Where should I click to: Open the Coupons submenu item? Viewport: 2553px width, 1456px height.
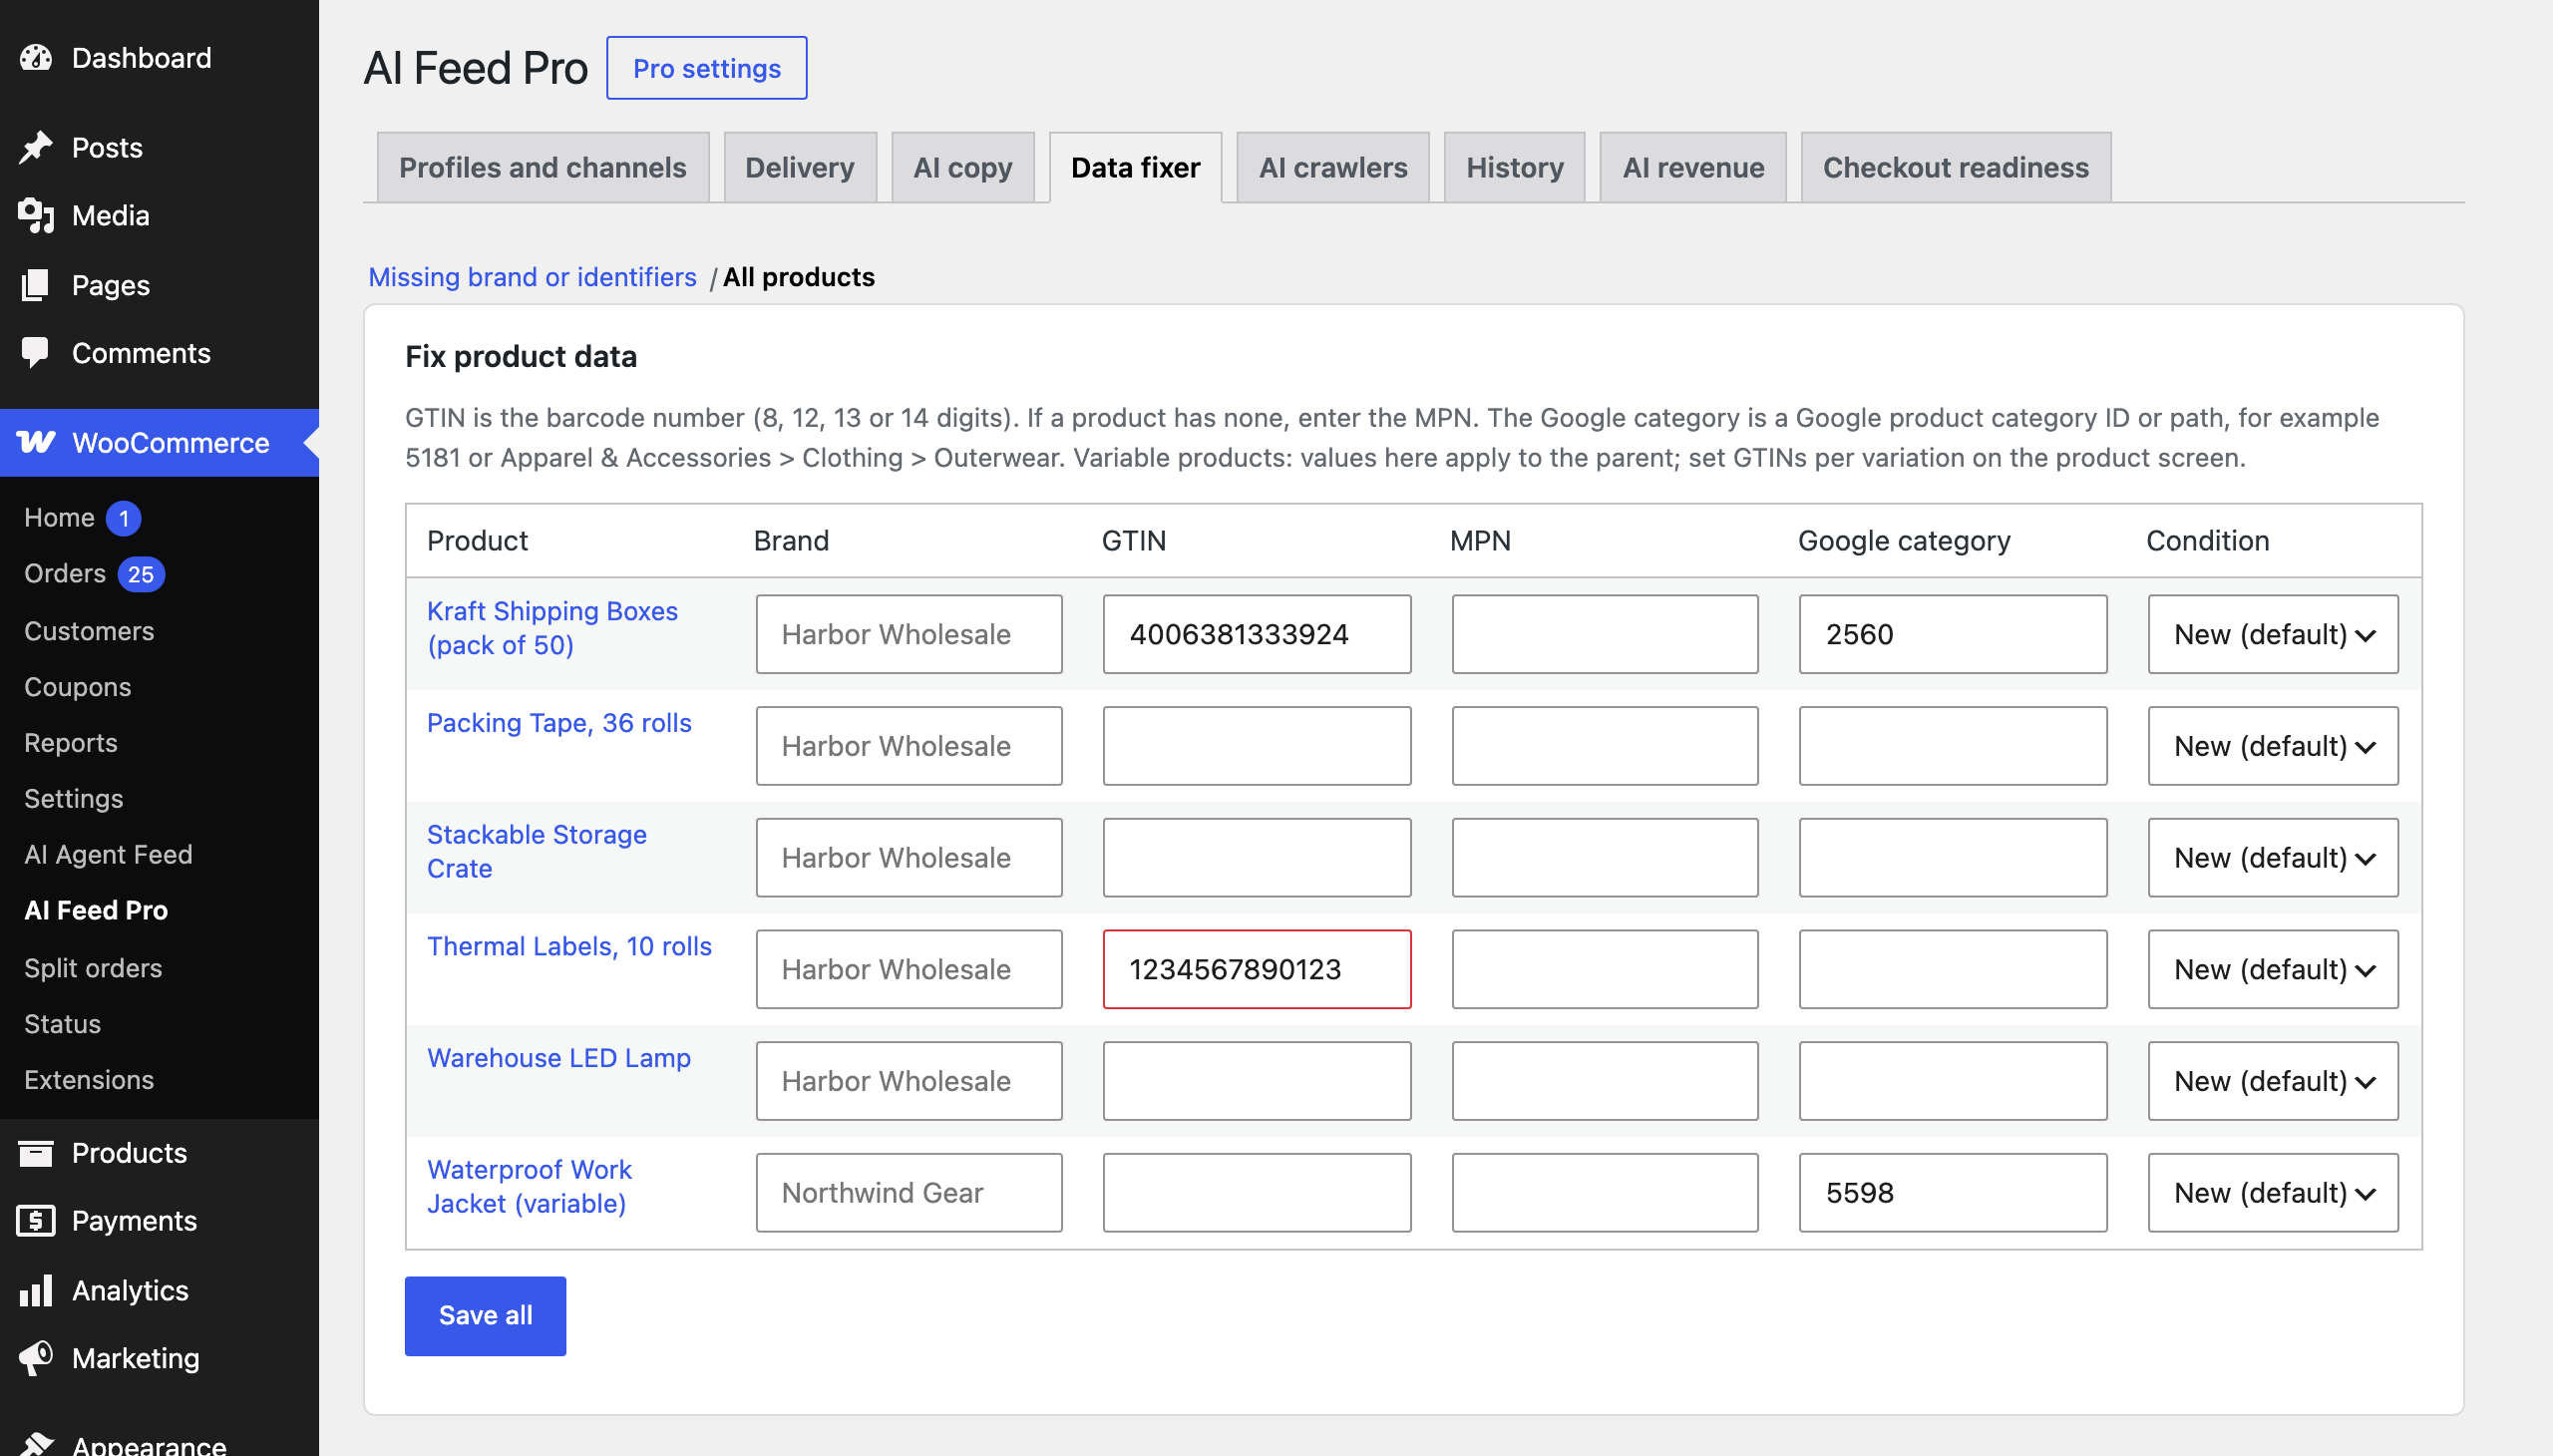[78, 687]
